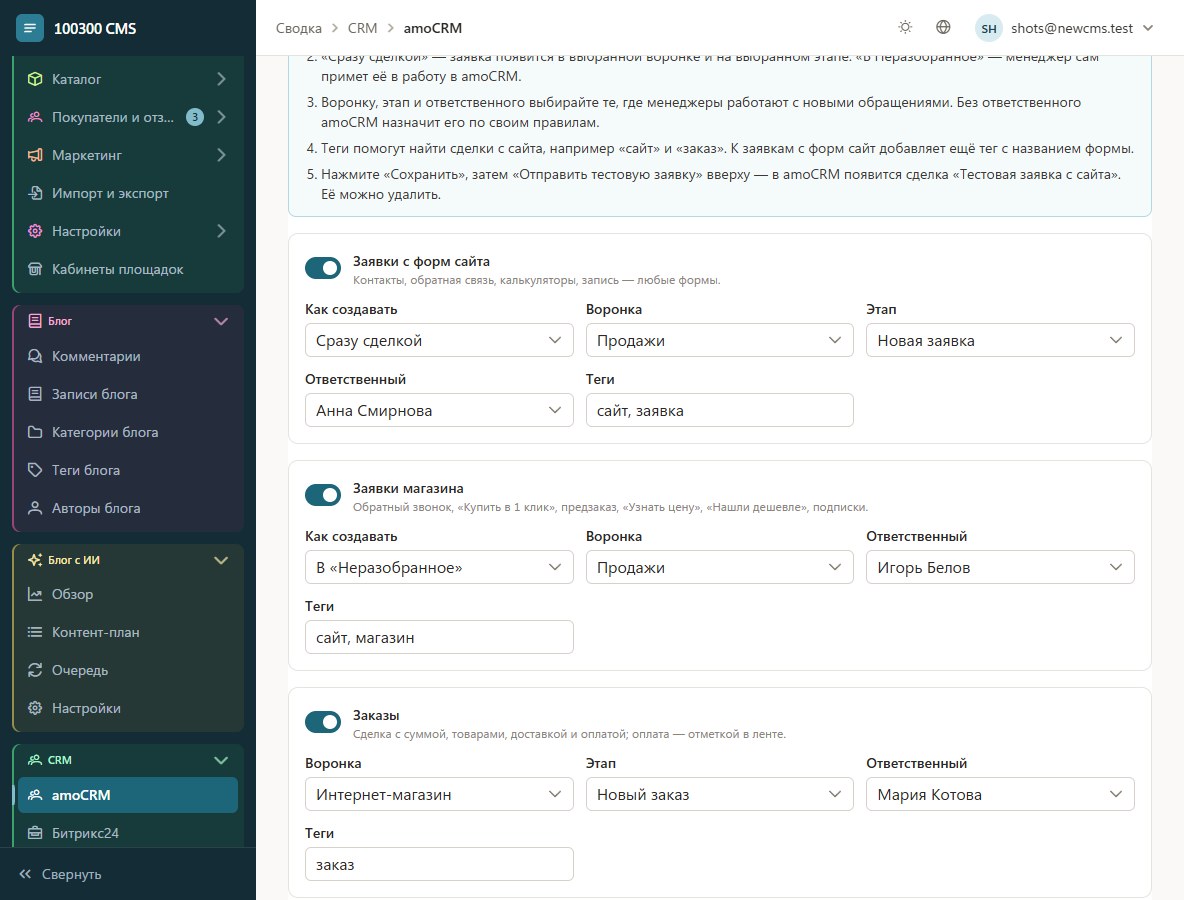Image resolution: width=1184 pixels, height=900 pixels.
Task: Toggle the Заказы switch off
Action: tap(323, 722)
